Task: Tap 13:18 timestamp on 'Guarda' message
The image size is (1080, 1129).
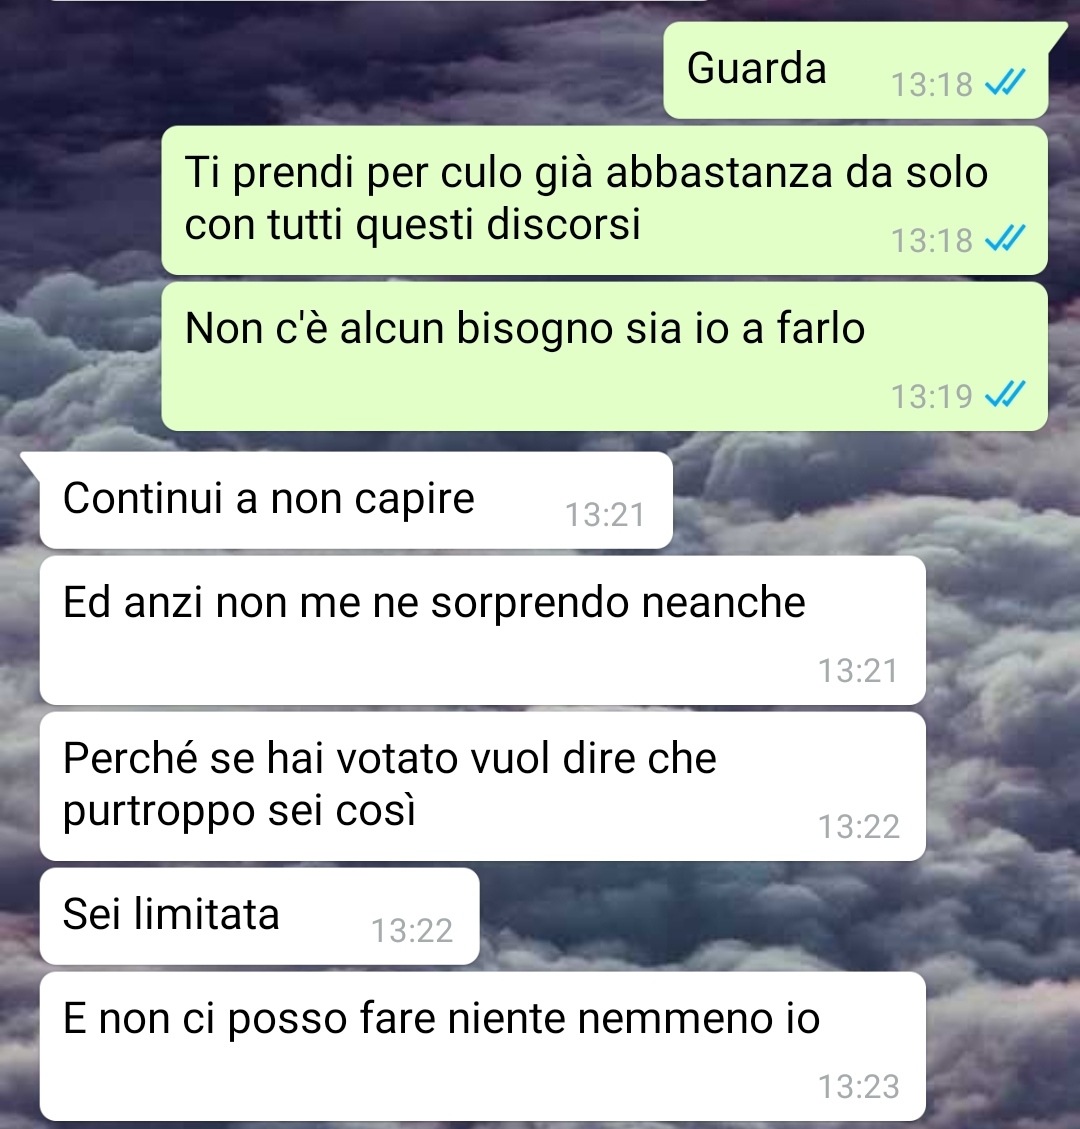Action: (x=932, y=84)
